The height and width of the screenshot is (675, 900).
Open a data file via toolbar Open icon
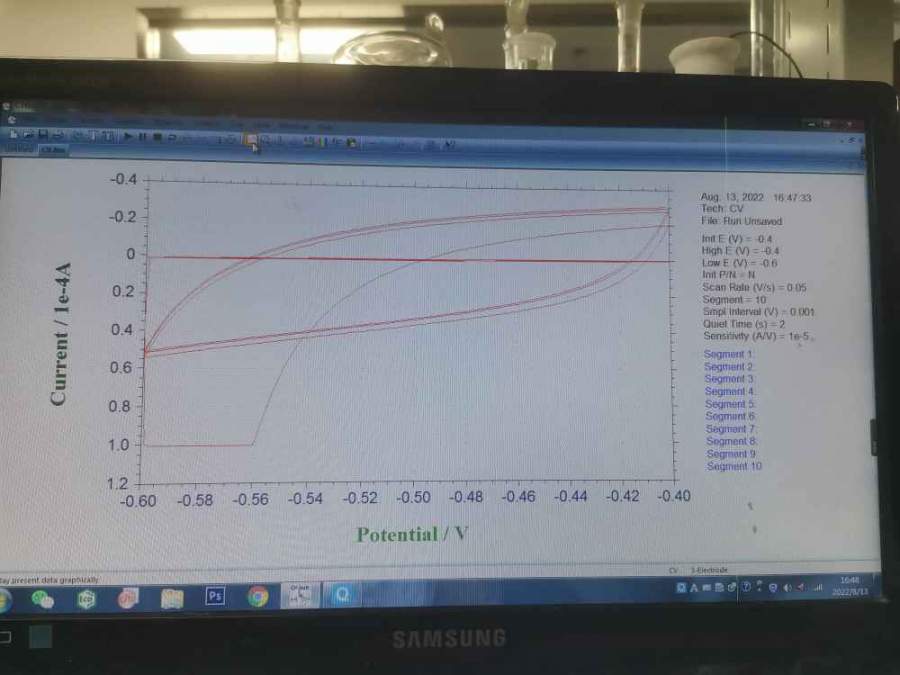(x=28, y=135)
